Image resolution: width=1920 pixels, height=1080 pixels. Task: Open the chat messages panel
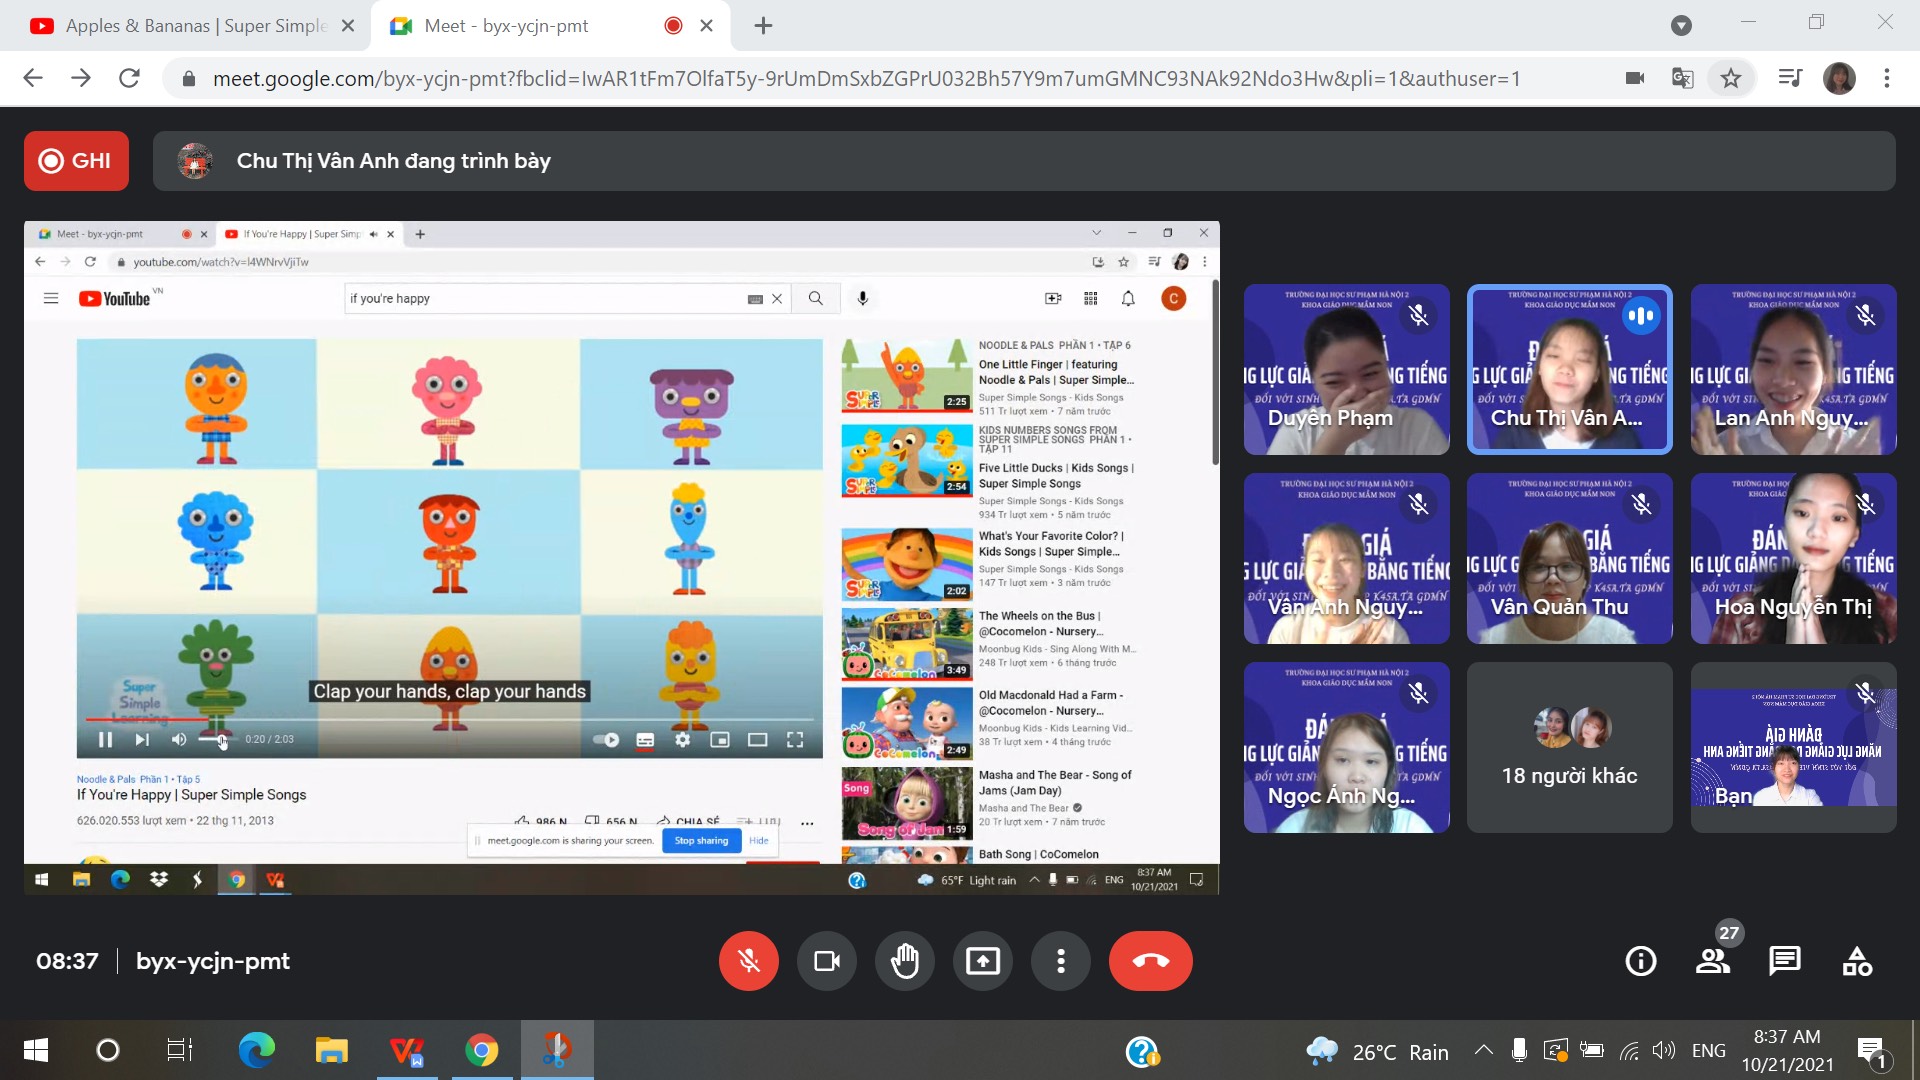[1785, 961]
